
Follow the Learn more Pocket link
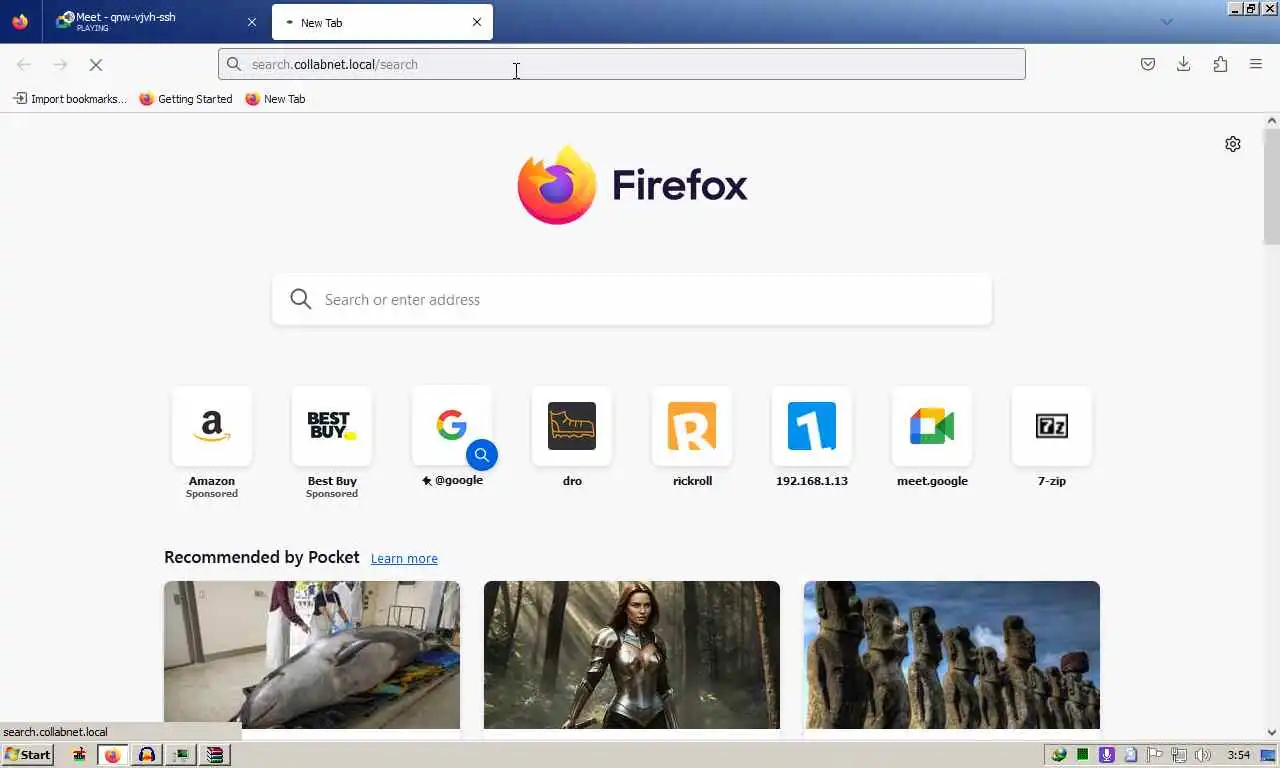(x=404, y=559)
